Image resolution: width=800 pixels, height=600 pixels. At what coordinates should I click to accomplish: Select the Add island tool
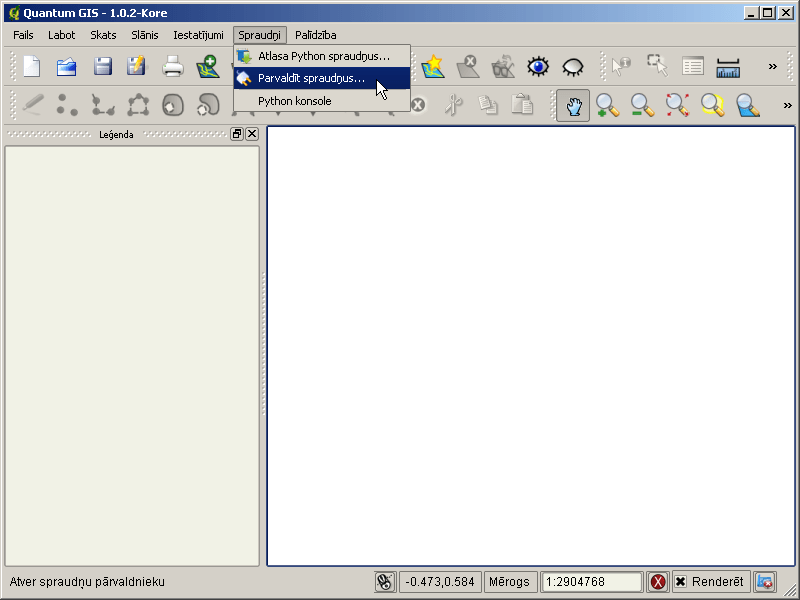[208, 105]
